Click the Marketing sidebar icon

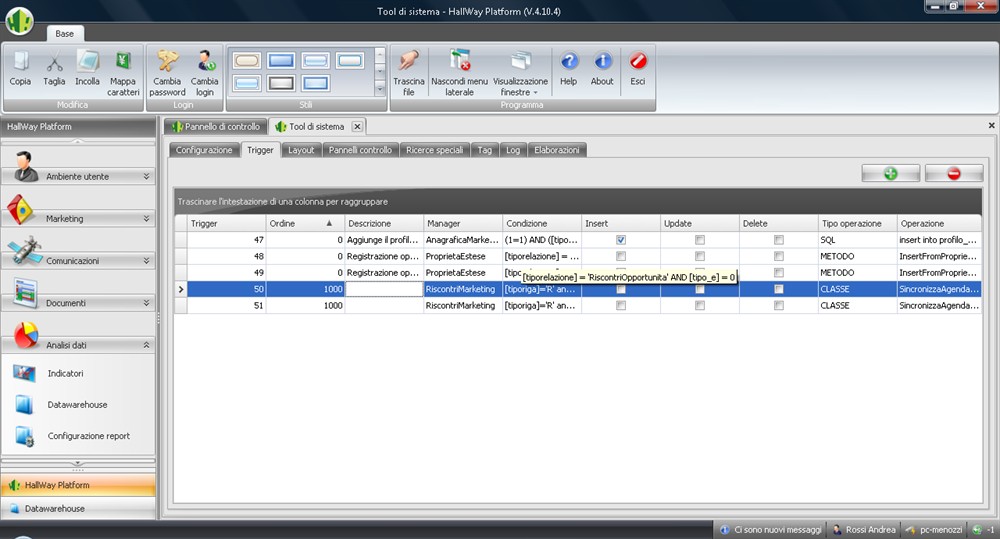(x=20, y=209)
